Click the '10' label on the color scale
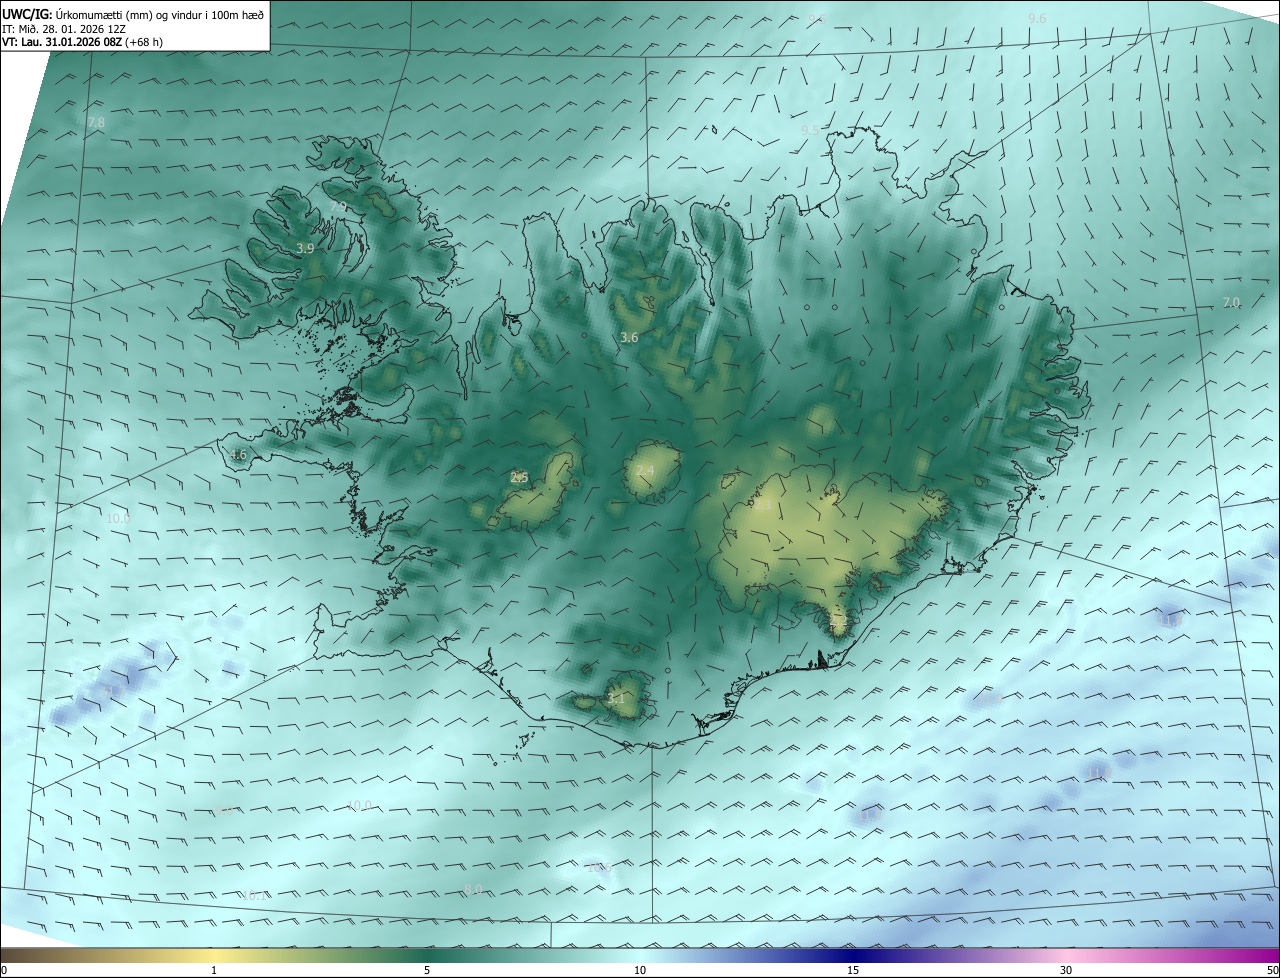 click(x=640, y=970)
